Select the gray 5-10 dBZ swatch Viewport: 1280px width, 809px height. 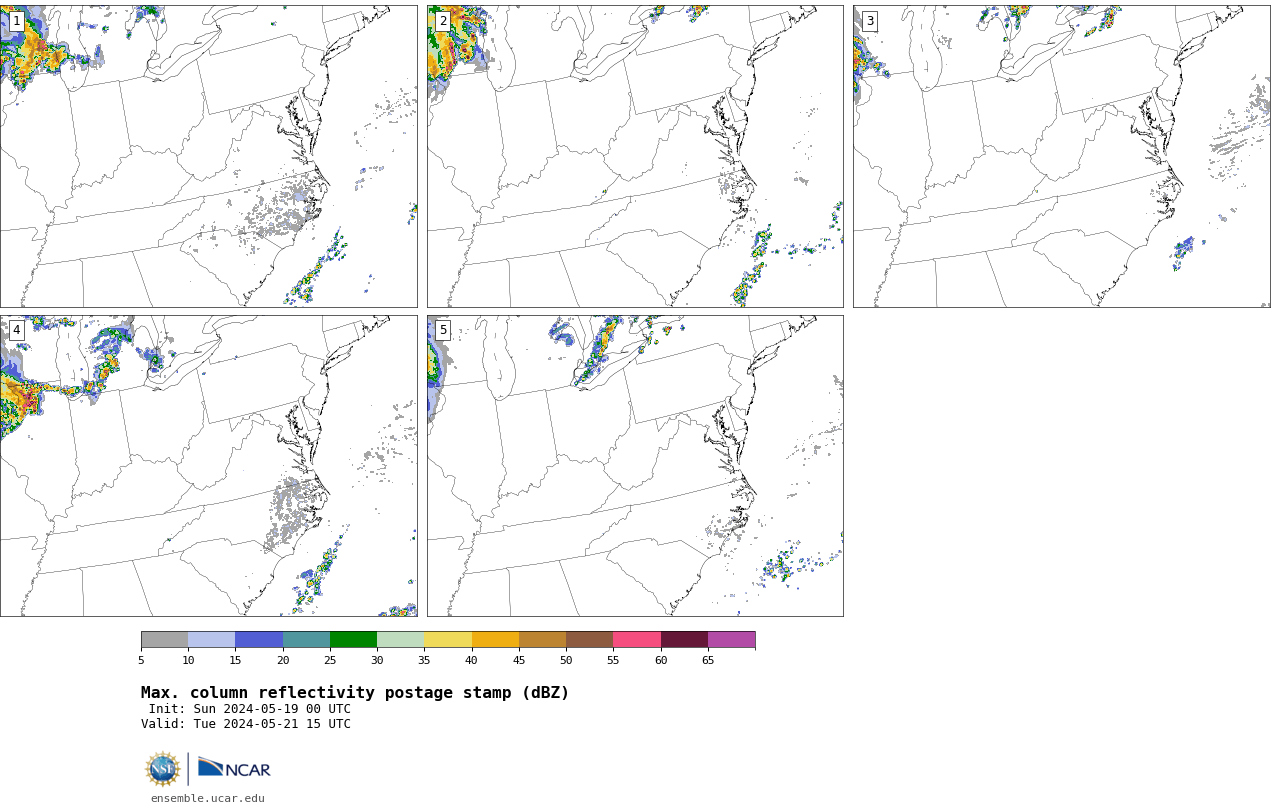click(x=164, y=640)
